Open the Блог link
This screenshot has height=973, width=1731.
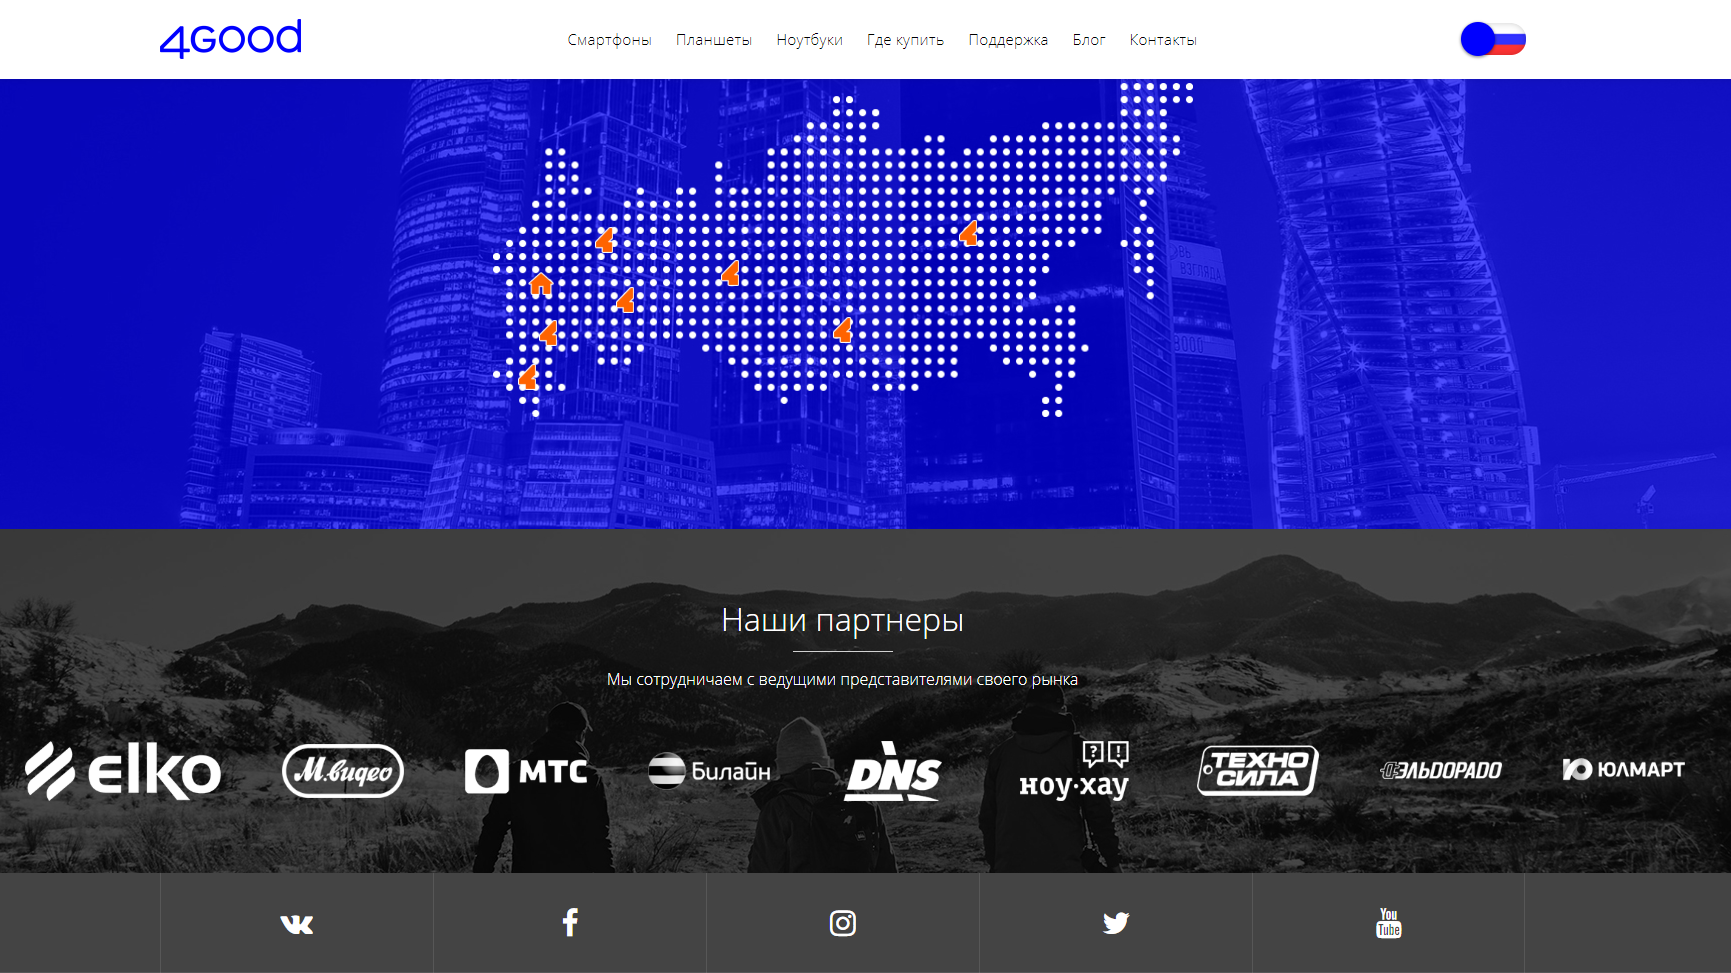(x=1089, y=40)
